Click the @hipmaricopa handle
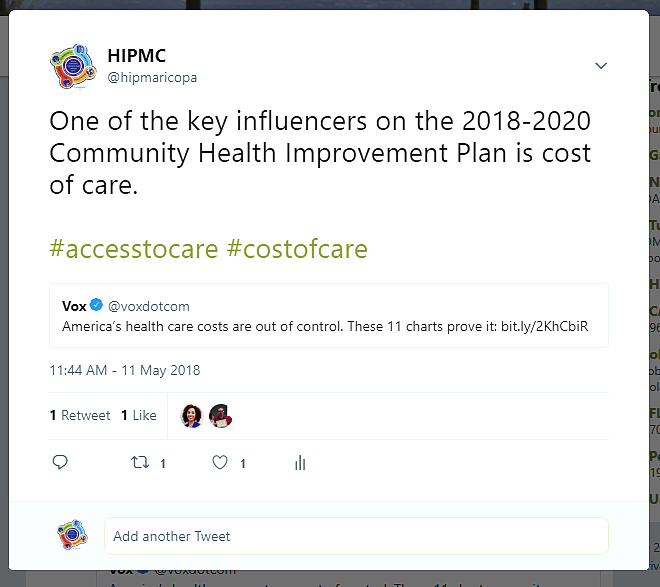The height and width of the screenshot is (587, 660). point(152,77)
